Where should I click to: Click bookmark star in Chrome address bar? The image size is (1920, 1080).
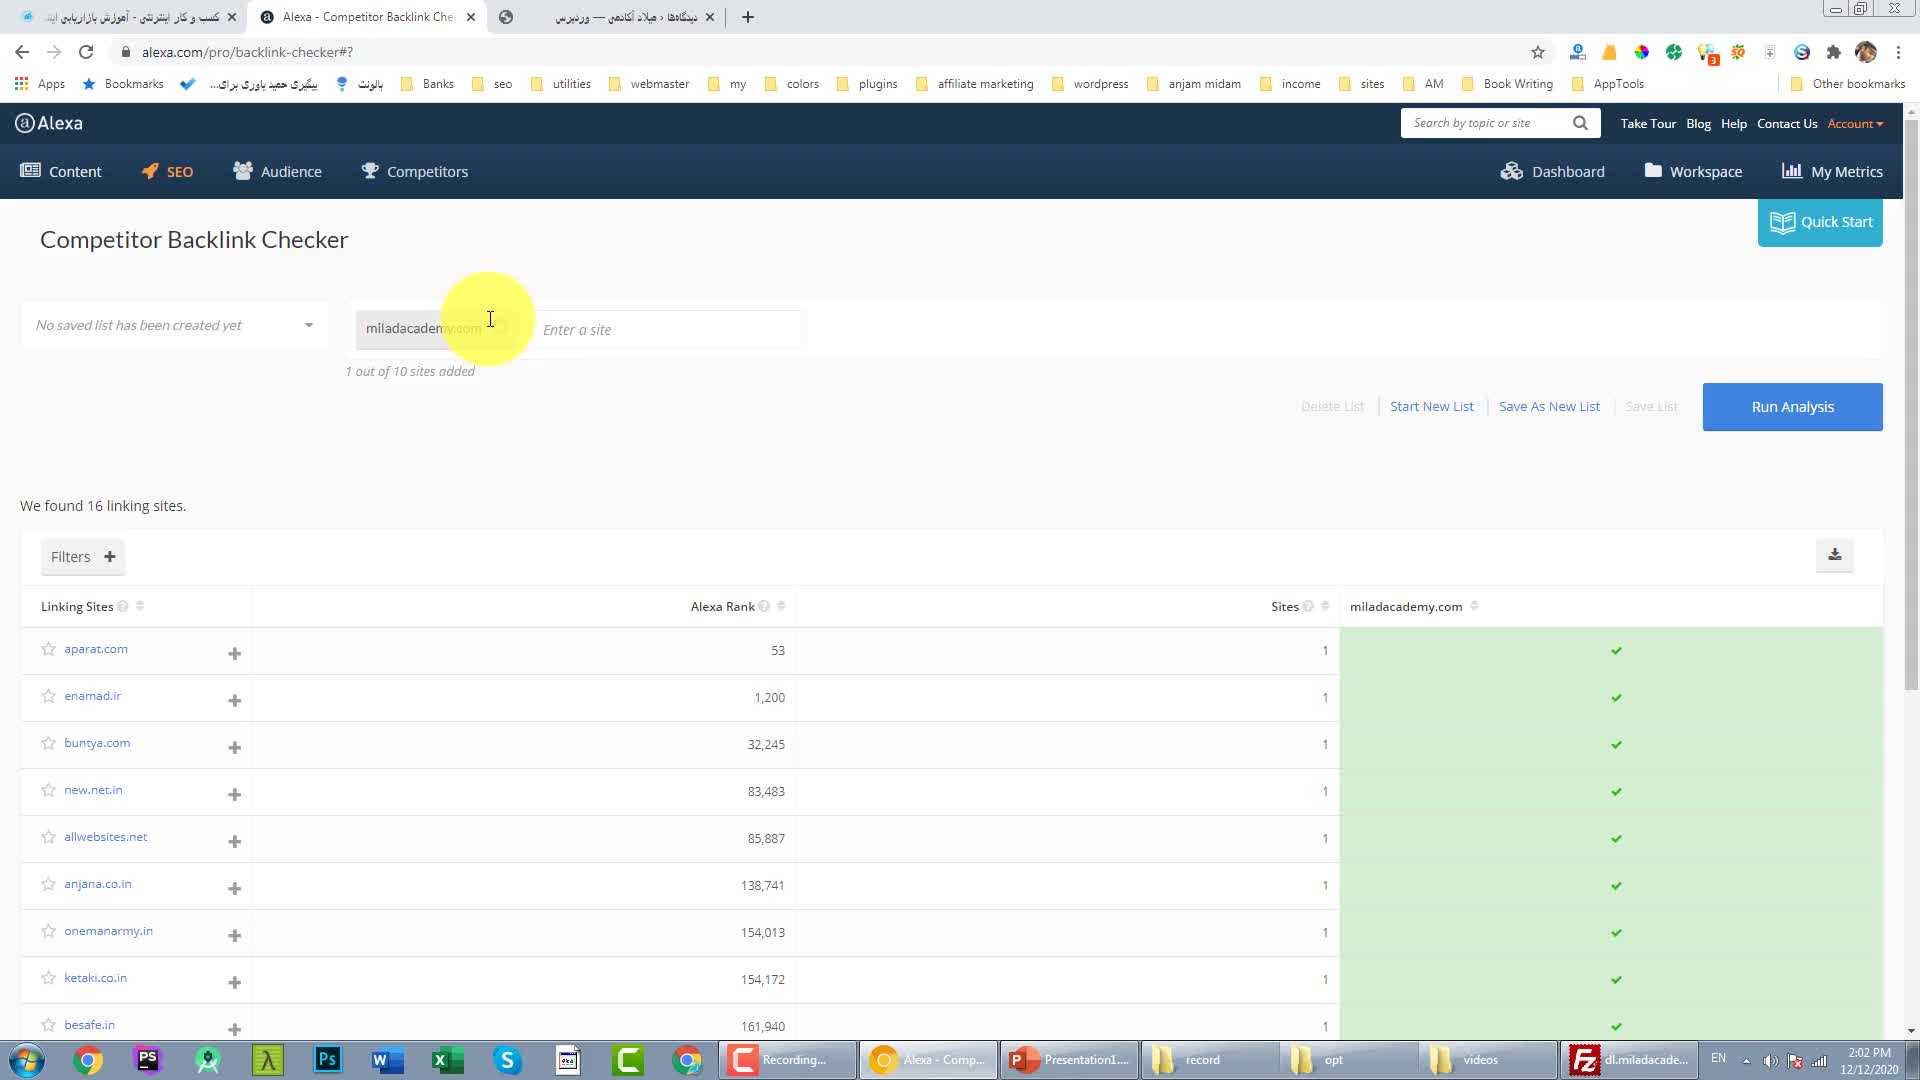1538,52
